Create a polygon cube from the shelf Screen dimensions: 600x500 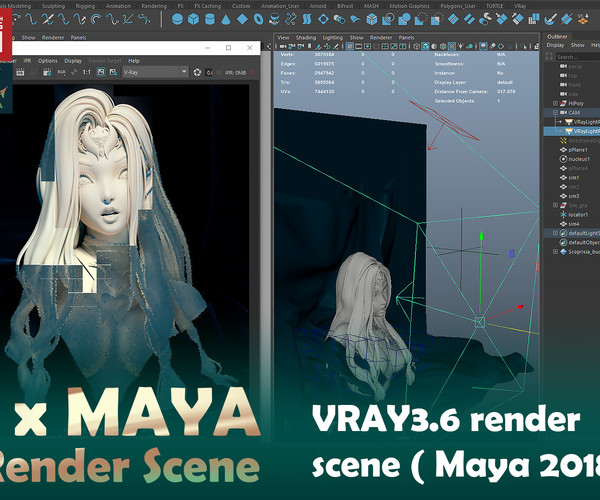(x=194, y=19)
